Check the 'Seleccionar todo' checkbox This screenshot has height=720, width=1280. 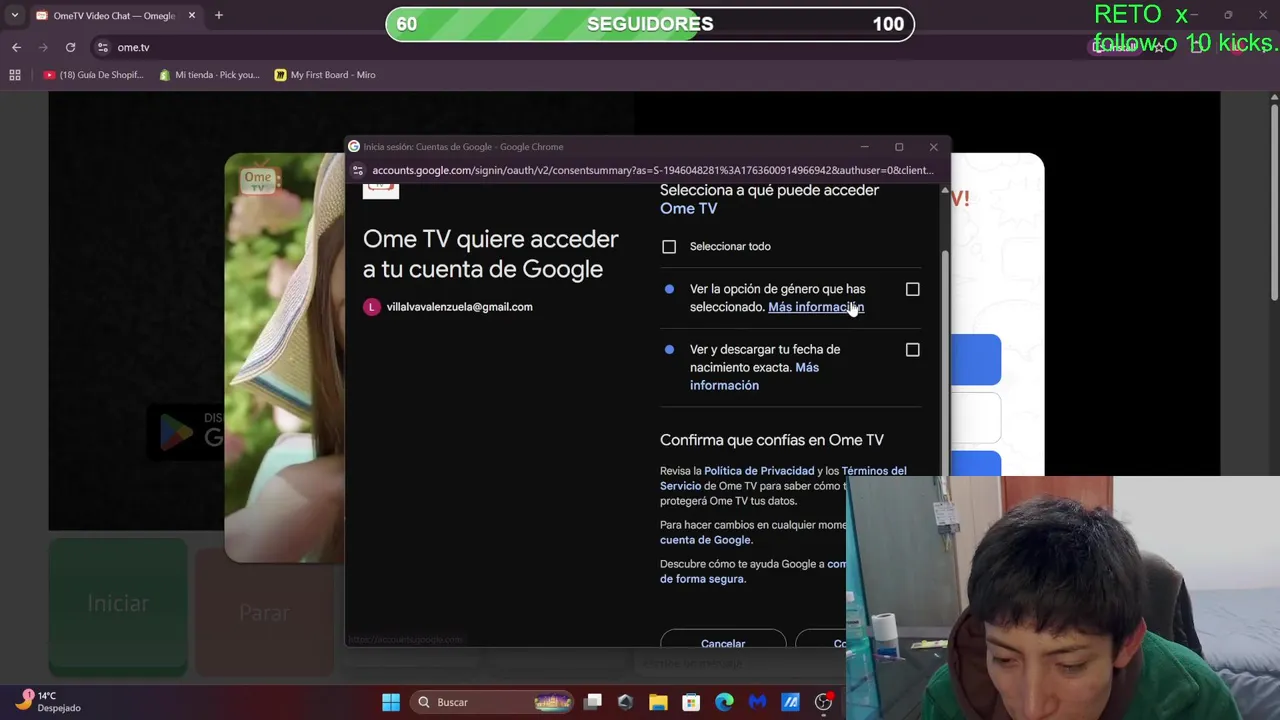[x=669, y=247]
